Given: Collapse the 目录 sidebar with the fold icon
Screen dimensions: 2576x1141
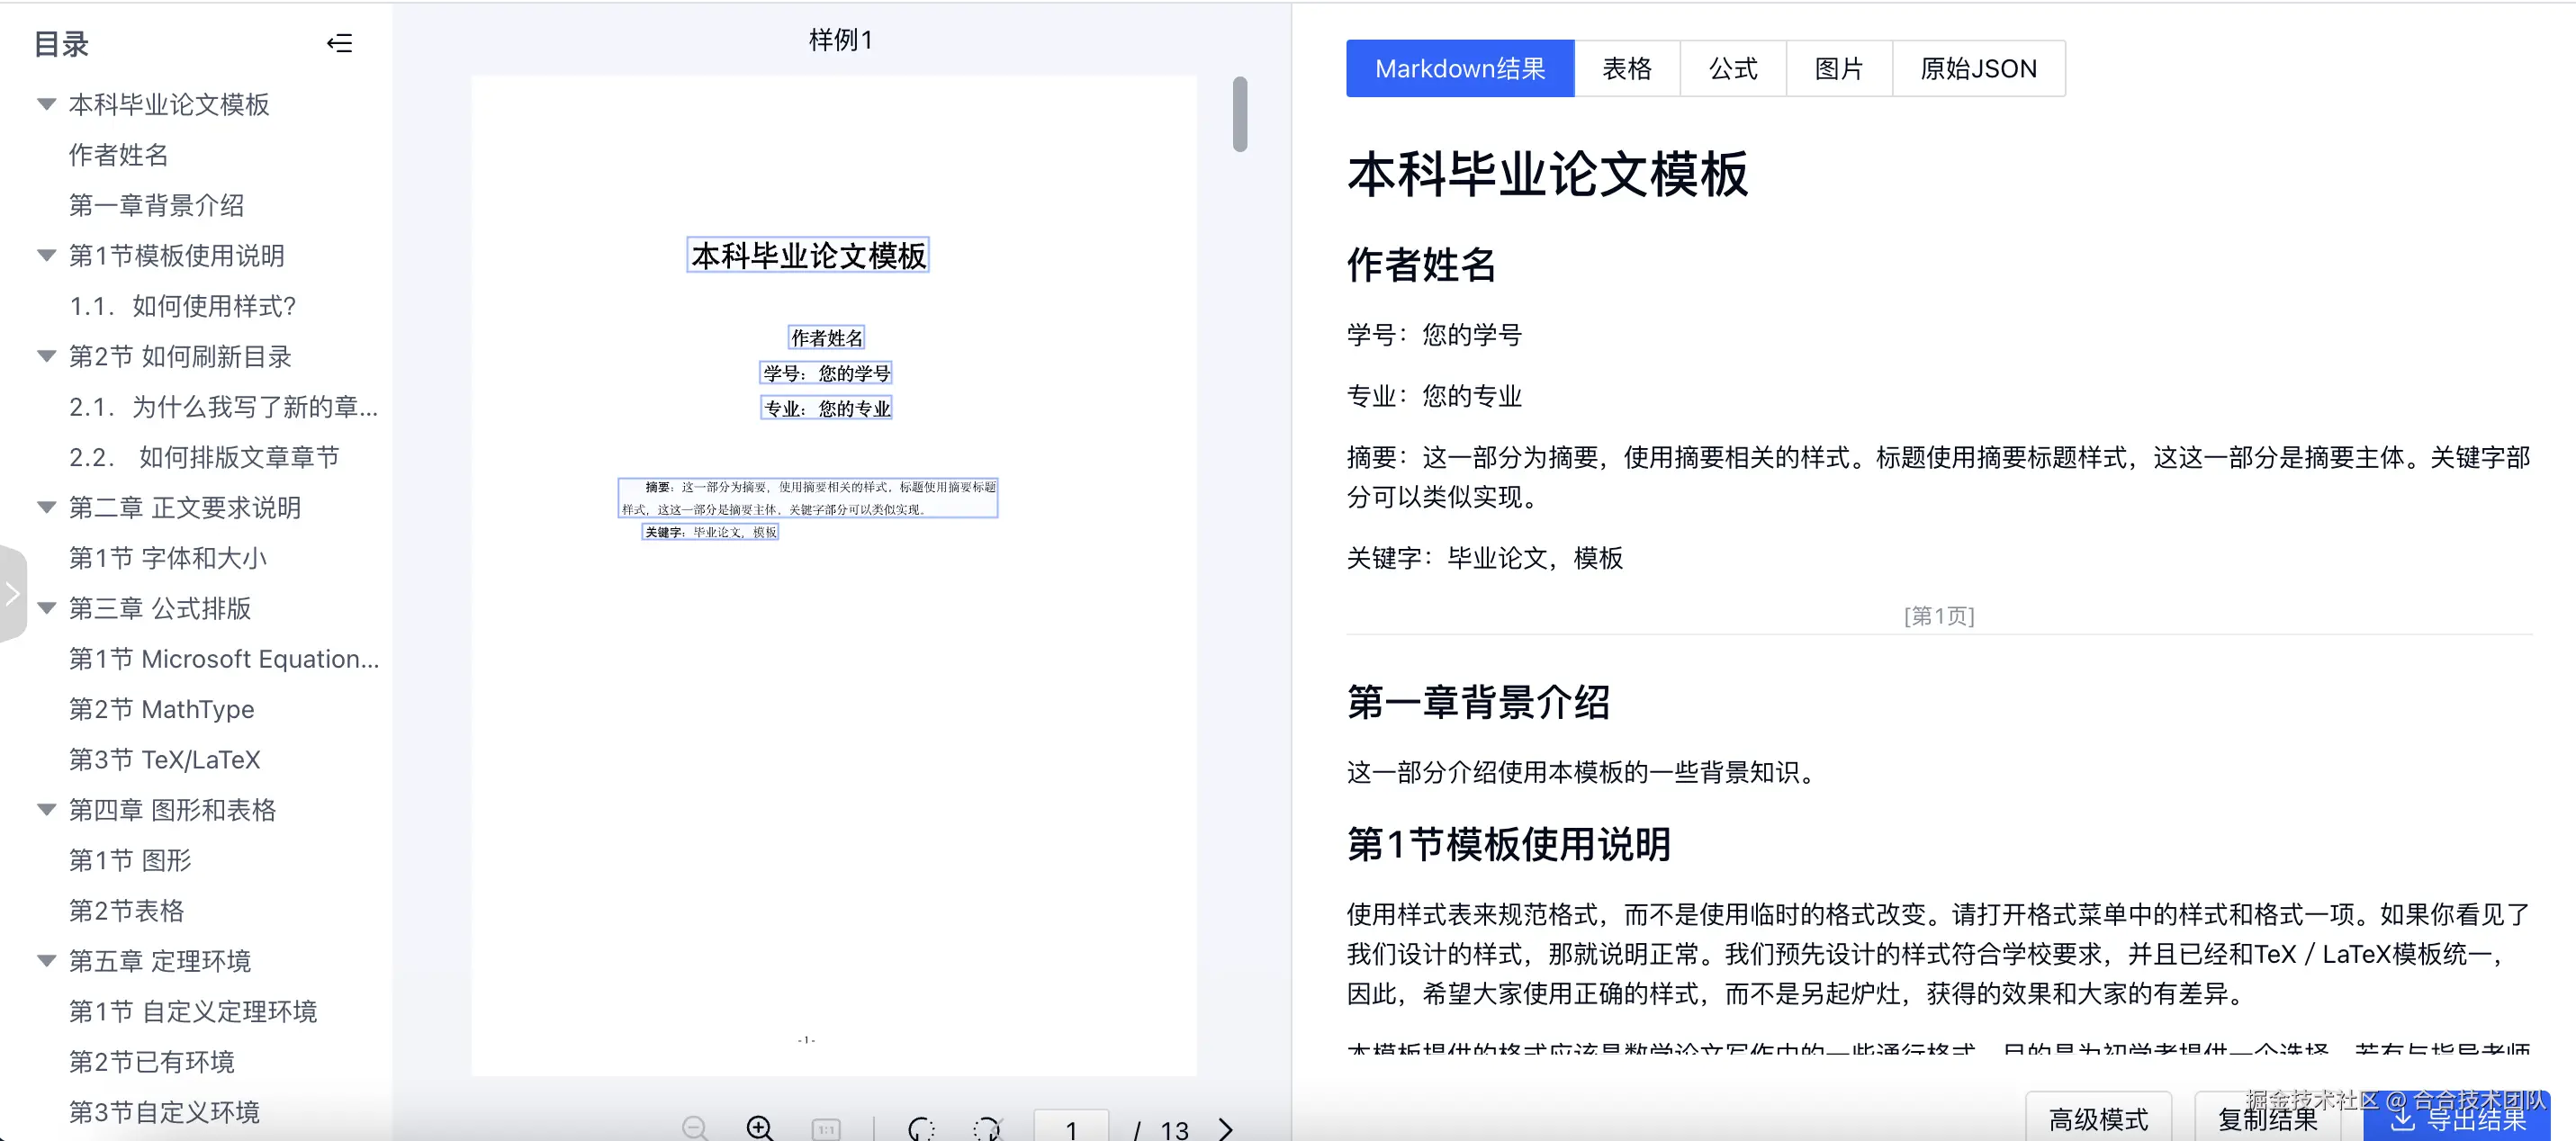Looking at the screenshot, I should tap(339, 43).
